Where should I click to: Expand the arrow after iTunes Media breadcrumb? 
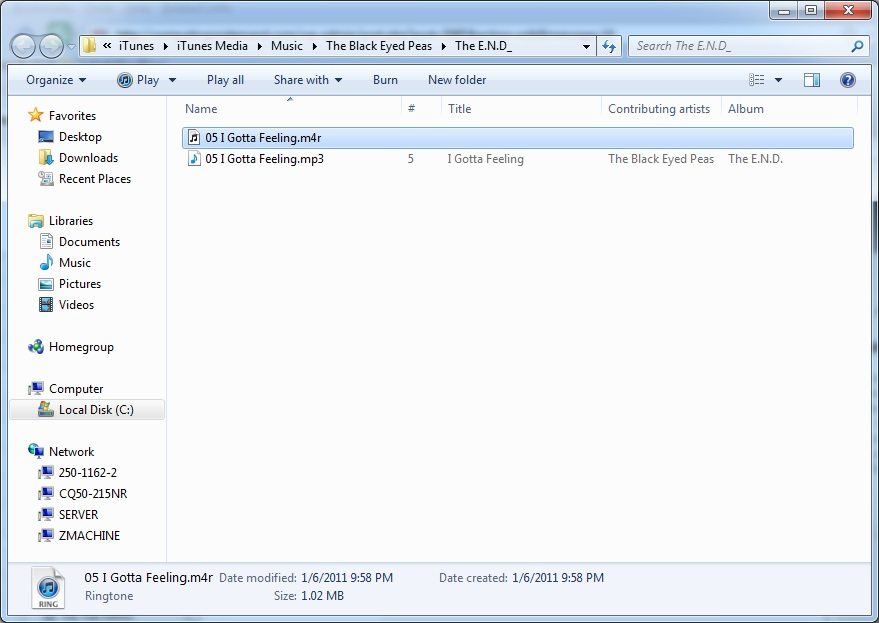click(260, 47)
